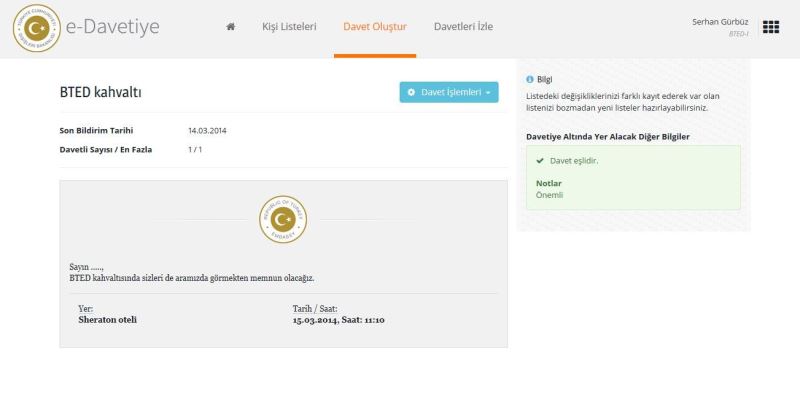The width and height of the screenshot is (800, 397).
Task: Click the Davetli Sayısı value 1 / 1
Action: [x=195, y=150]
